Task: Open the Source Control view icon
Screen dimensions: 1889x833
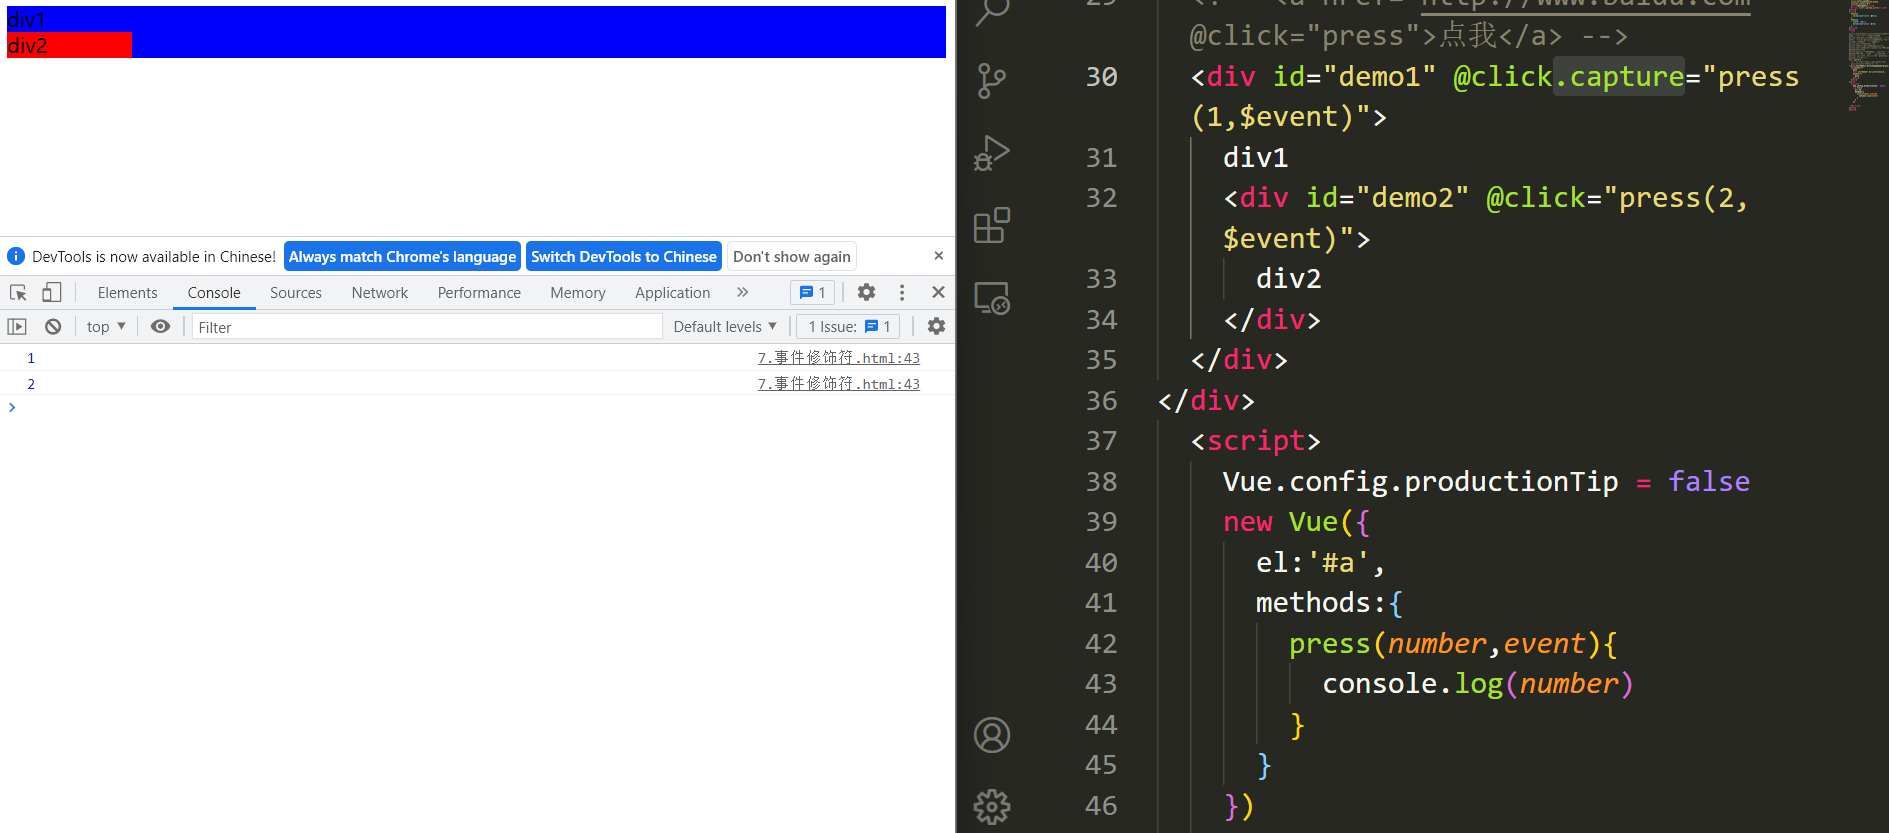Action: pos(992,81)
